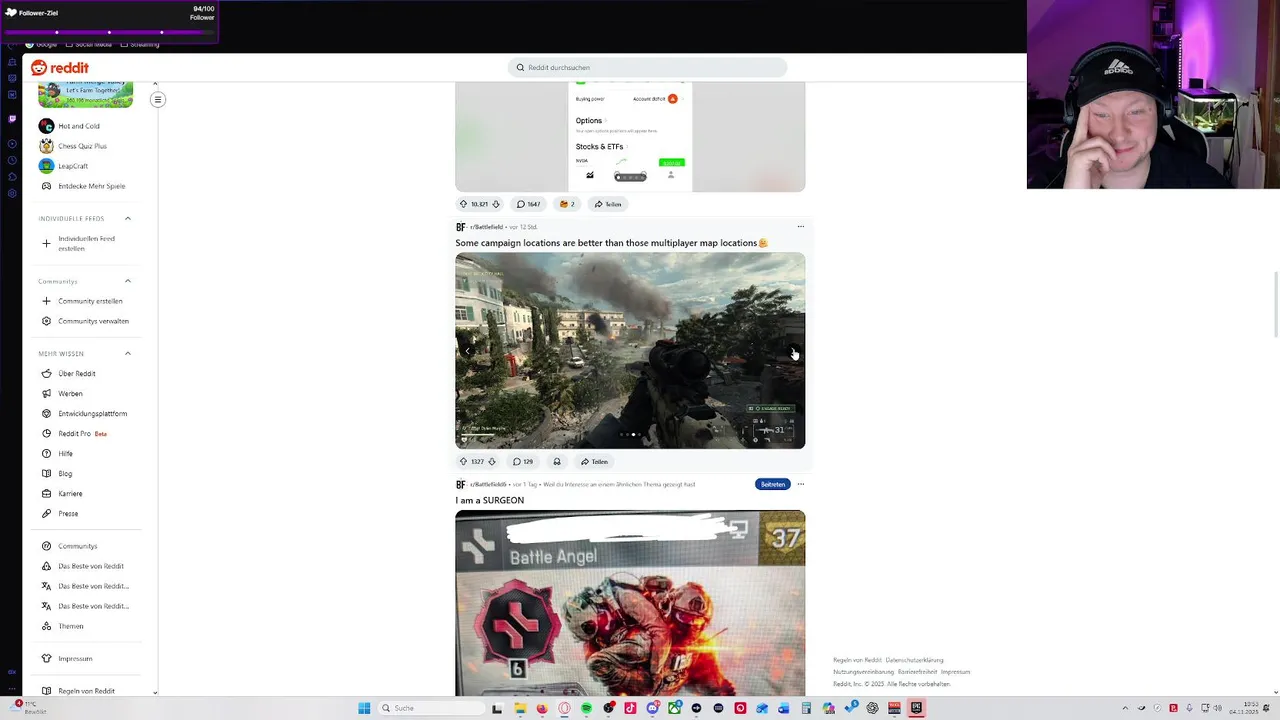Screen dimensions: 1280x720
Task: Open the first 'Das Beste von Reddit' entry
Action: coord(90,566)
